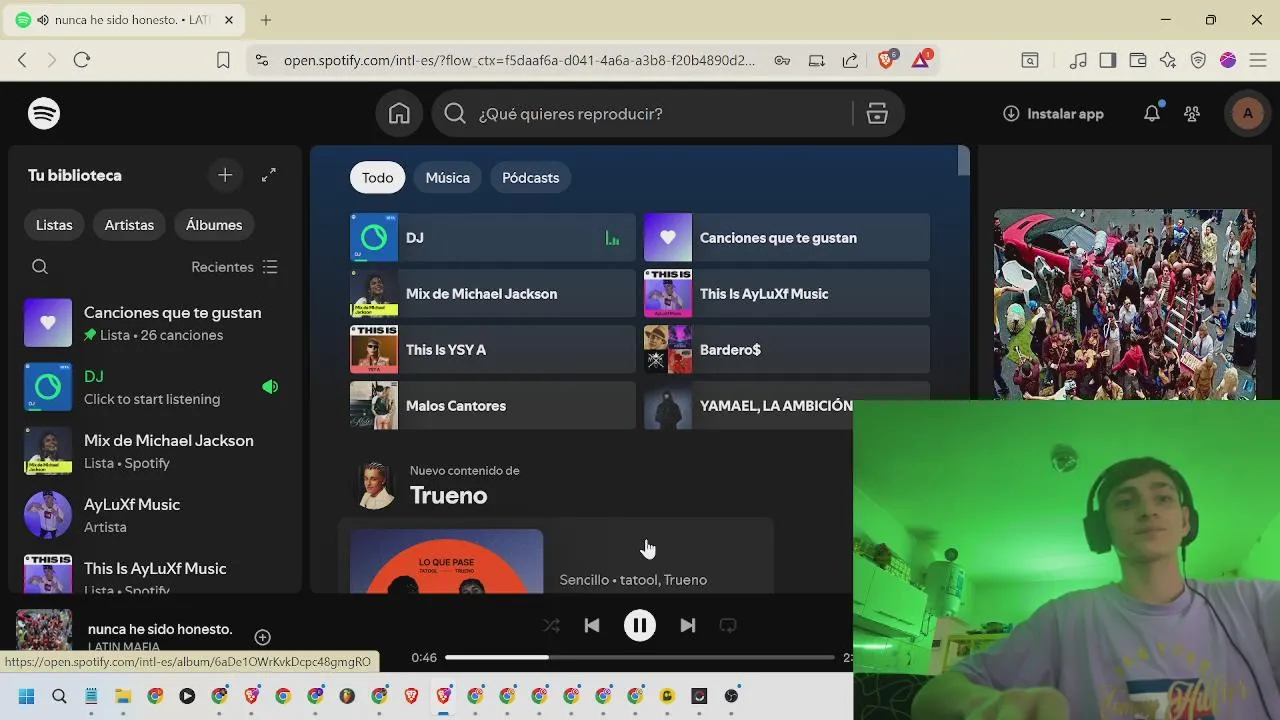Open the Windows Start menu

click(27, 696)
